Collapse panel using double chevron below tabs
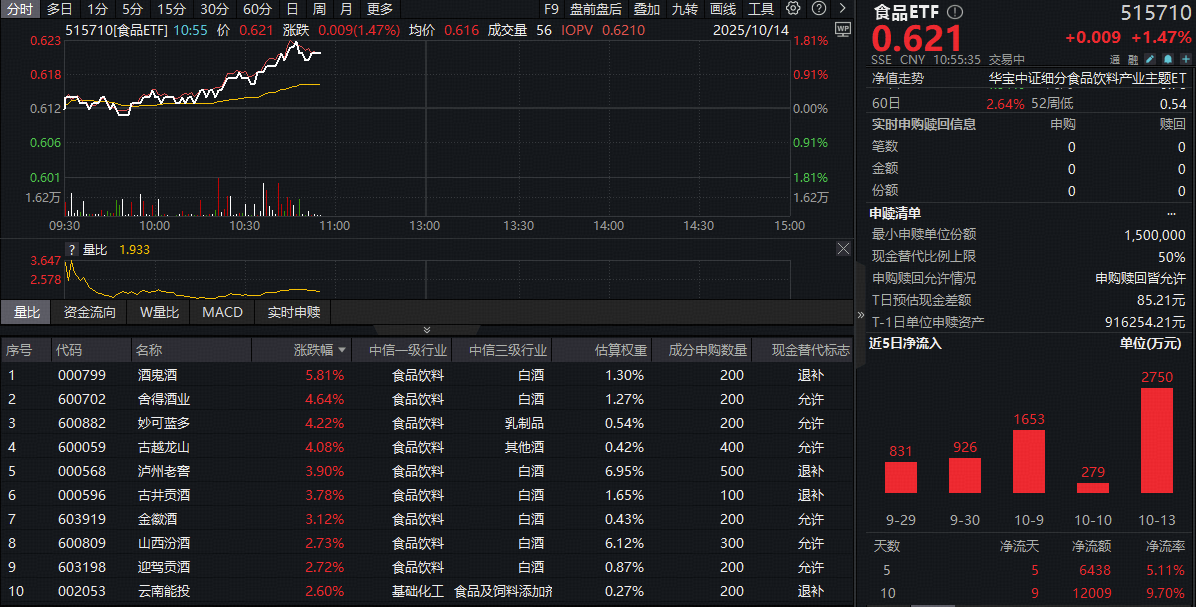Viewport: 1196px width, 607px height. (427, 329)
